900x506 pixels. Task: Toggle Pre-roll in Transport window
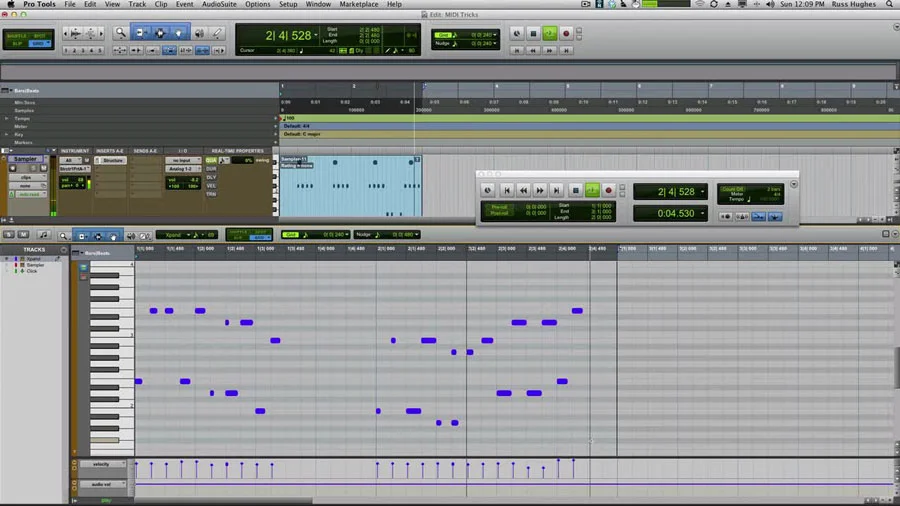(499, 207)
